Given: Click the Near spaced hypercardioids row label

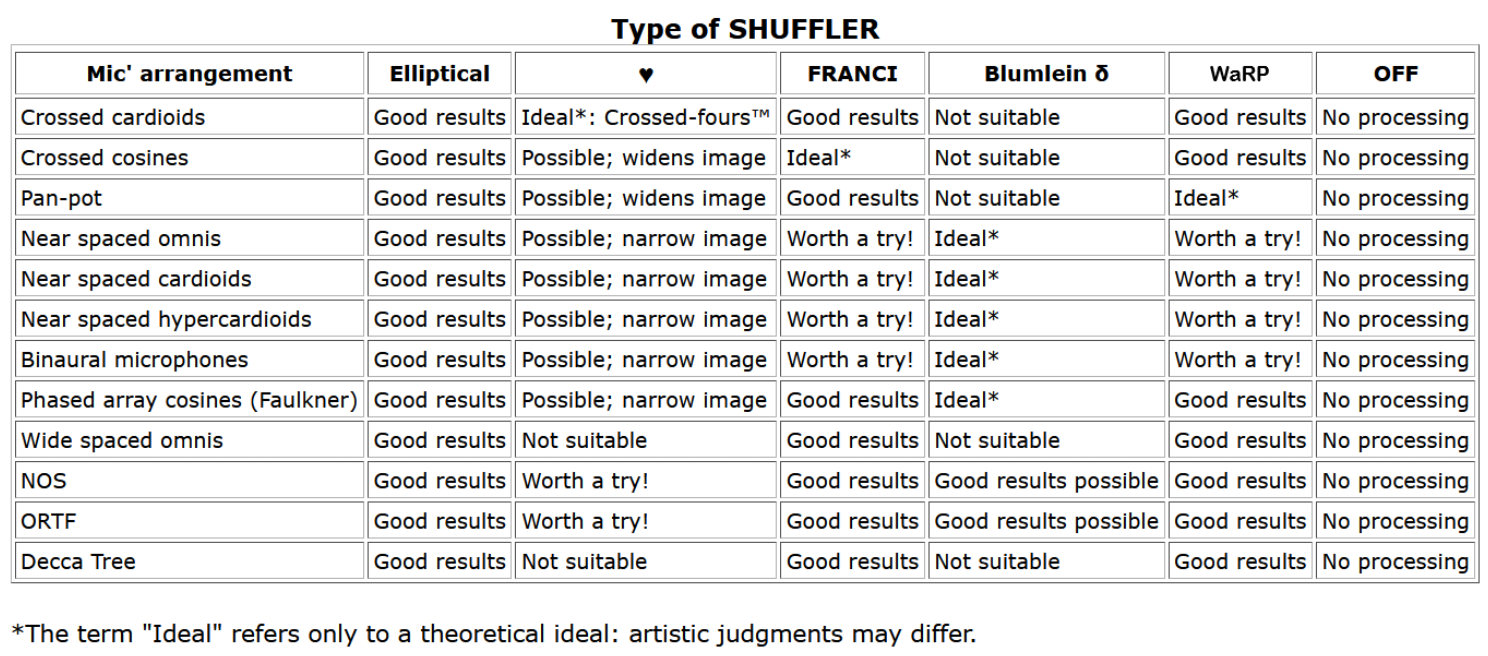Looking at the screenshot, I should [x=166, y=319].
